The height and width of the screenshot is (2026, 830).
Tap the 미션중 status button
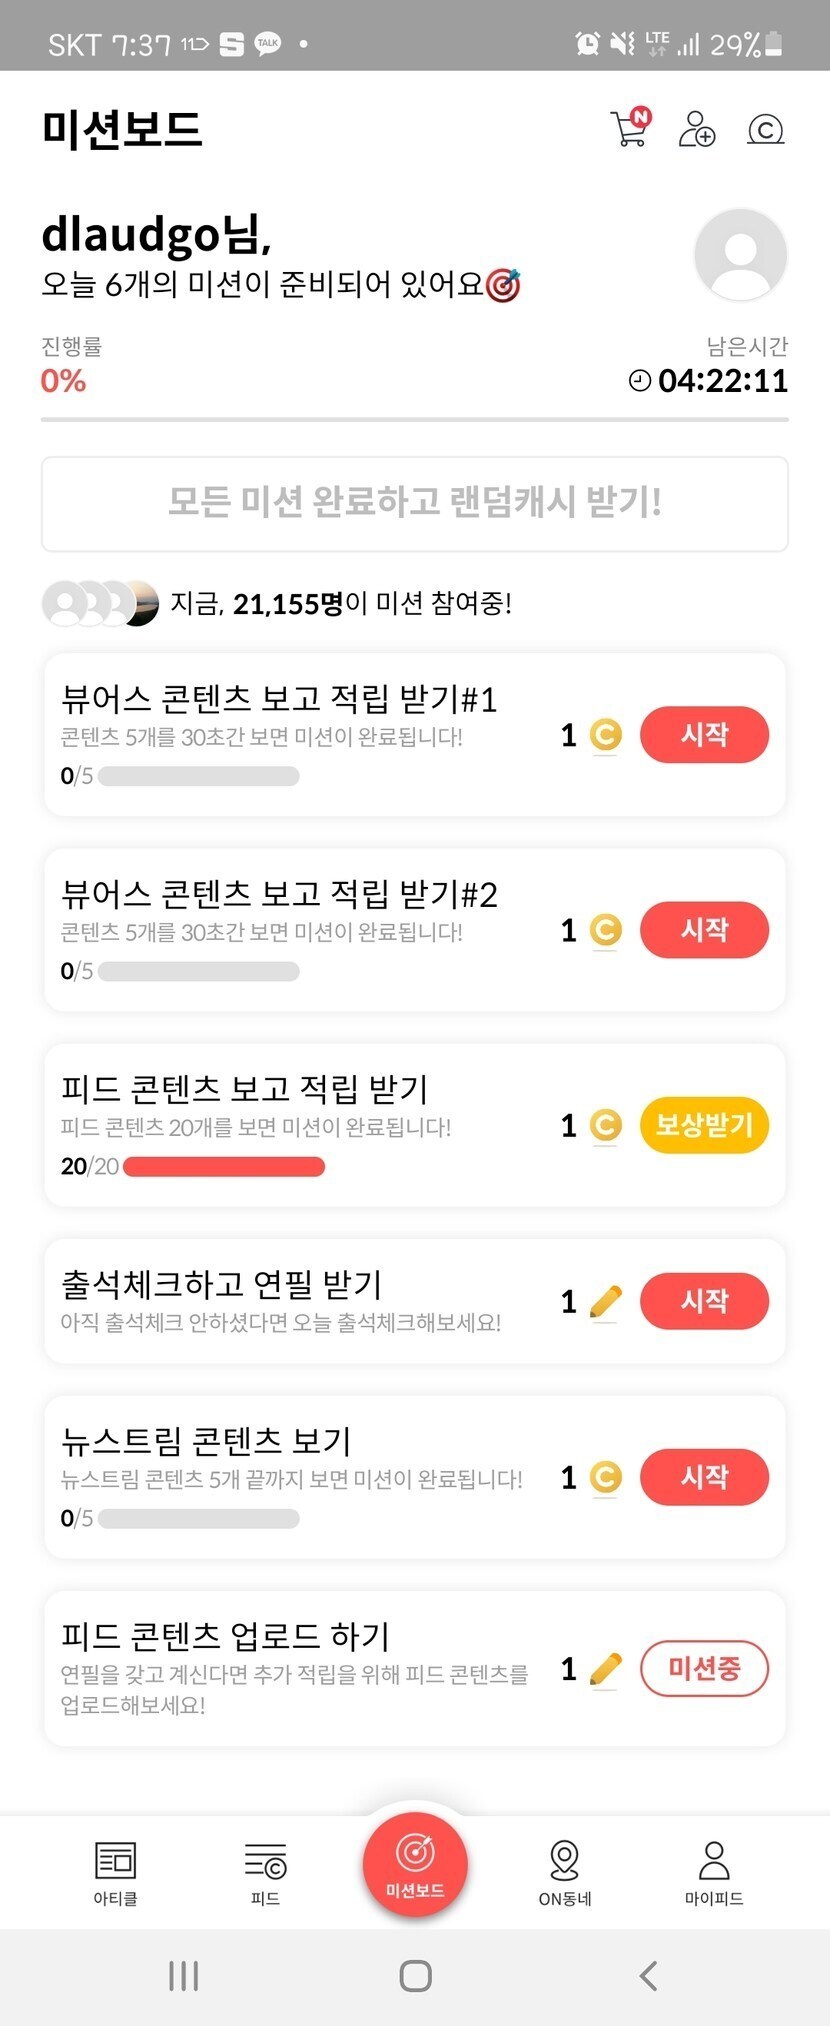[x=704, y=1668]
